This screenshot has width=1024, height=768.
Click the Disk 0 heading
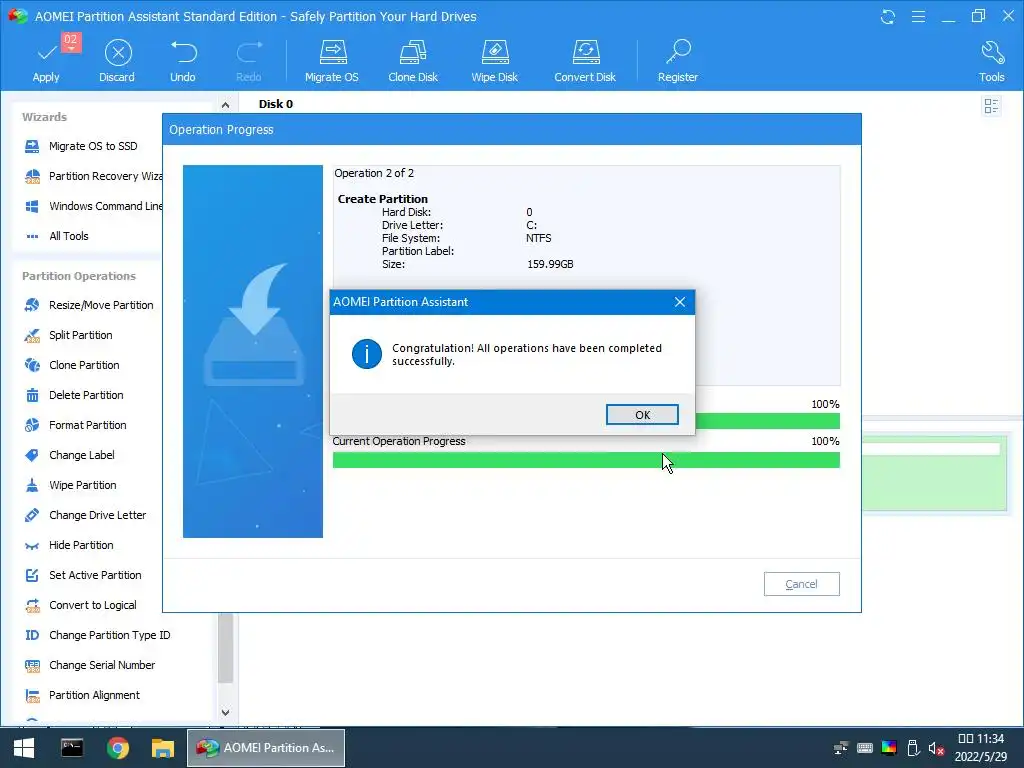coord(276,104)
